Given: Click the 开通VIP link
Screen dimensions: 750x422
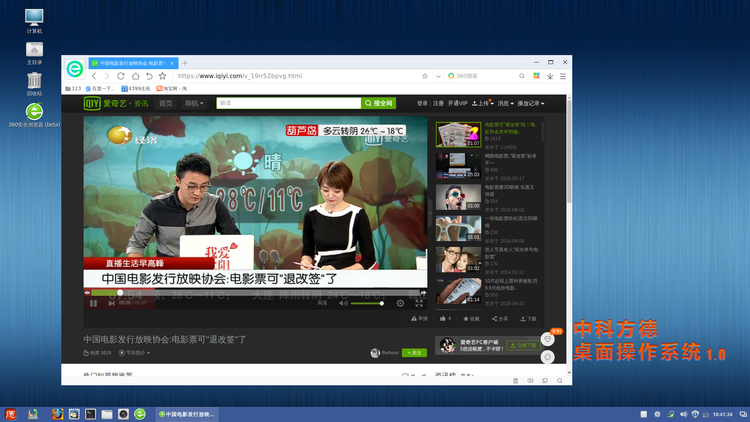Looking at the screenshot, I should click(457, 103).
